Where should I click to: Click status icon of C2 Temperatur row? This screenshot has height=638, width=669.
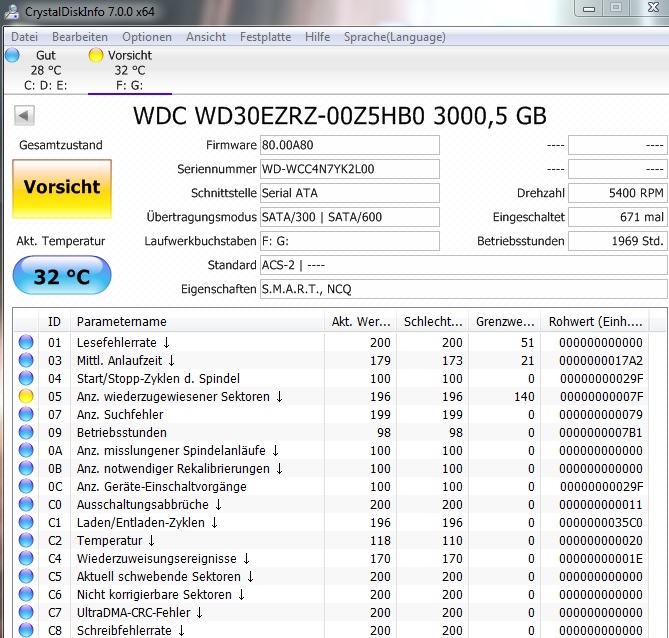pos(26,540)
